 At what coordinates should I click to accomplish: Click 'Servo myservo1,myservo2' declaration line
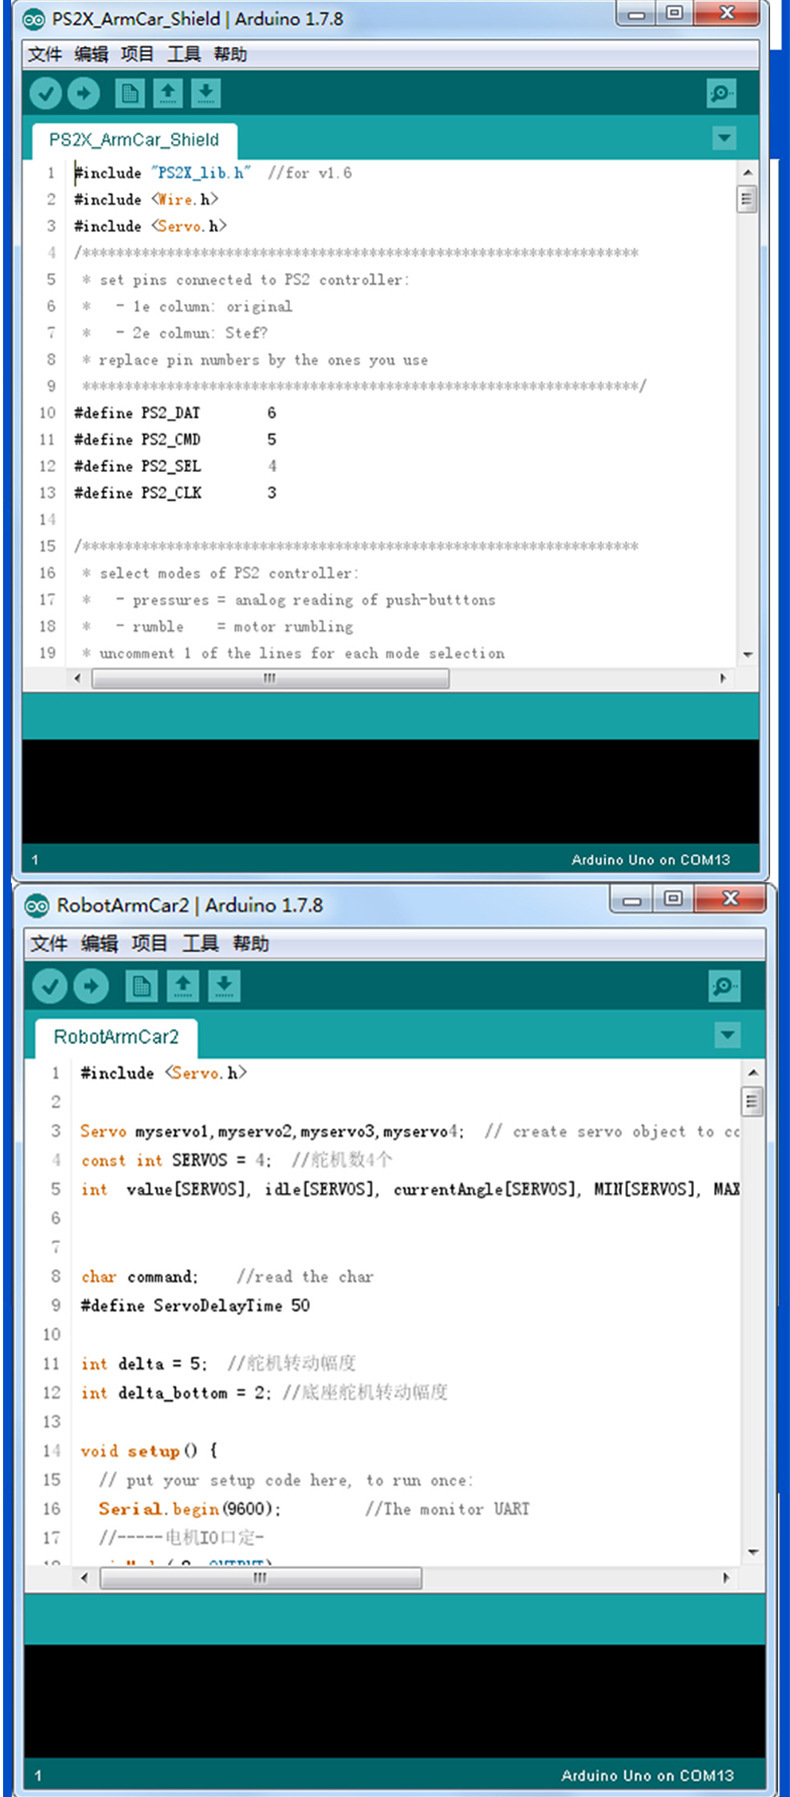click(x=410, y=1131)
